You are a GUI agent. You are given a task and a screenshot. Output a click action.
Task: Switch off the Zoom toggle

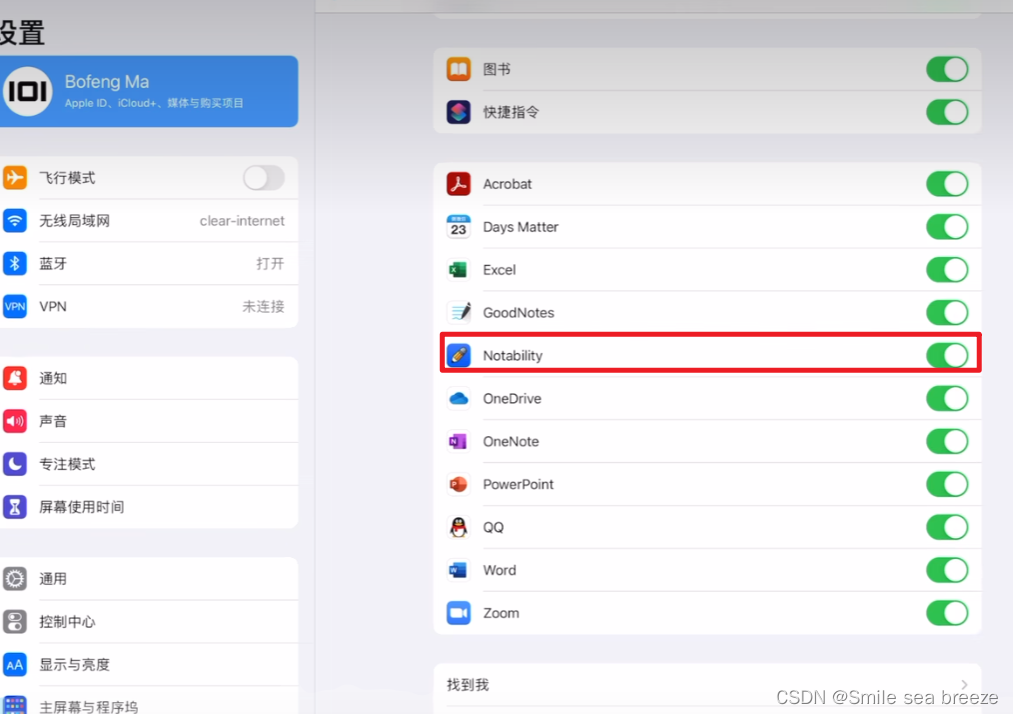point(947,613)
